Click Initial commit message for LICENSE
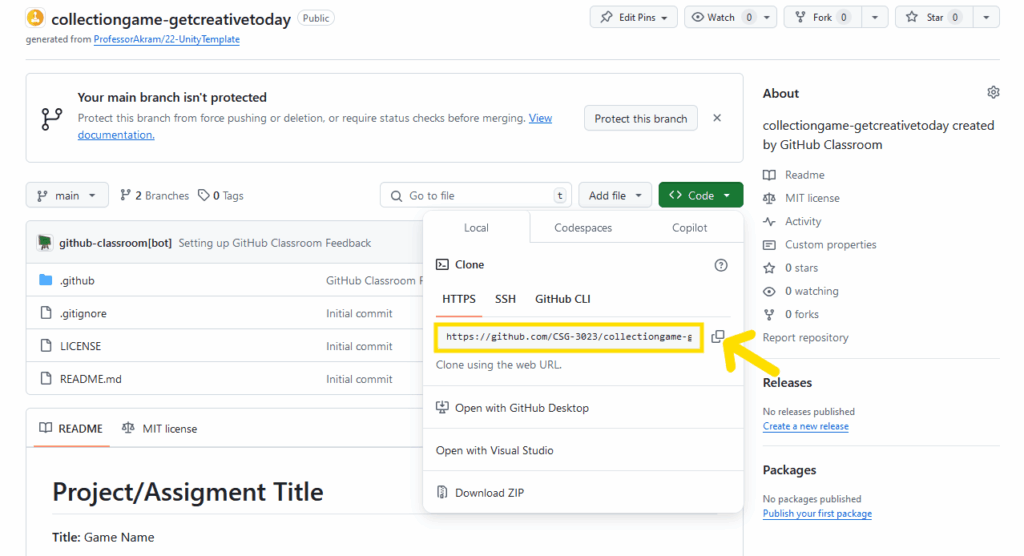The image size is (1024, 556). click(359, 346)
